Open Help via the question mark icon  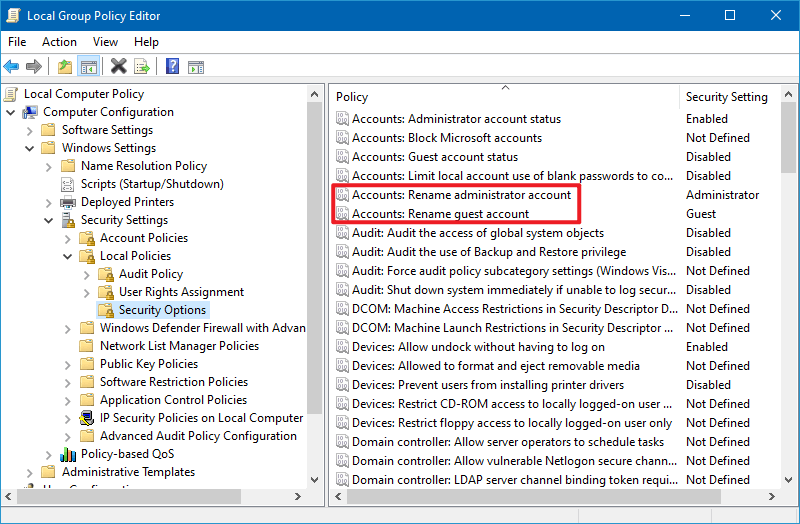[172, 67]
